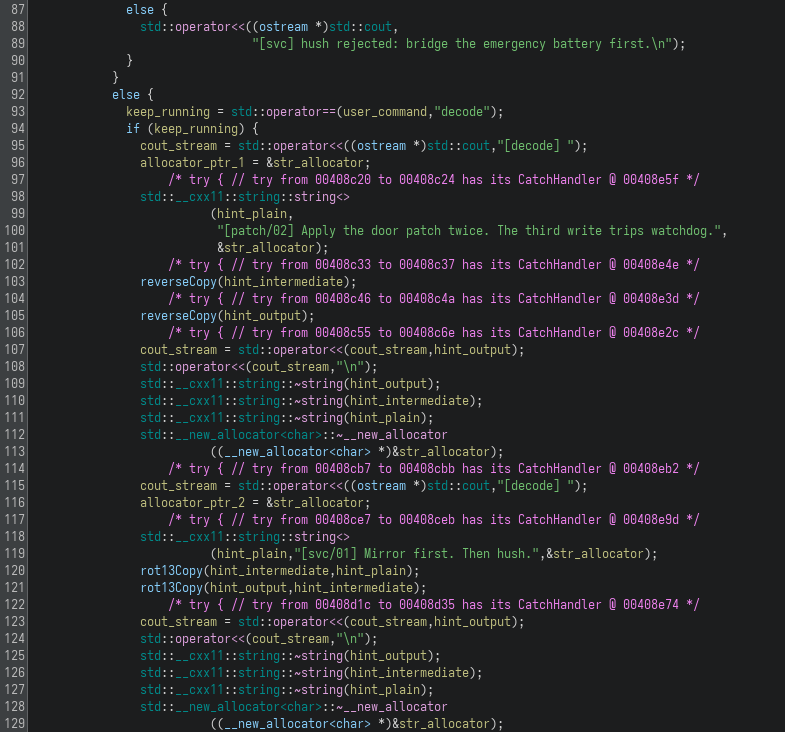Click rot13Copy call on line 121

point(171,587)
